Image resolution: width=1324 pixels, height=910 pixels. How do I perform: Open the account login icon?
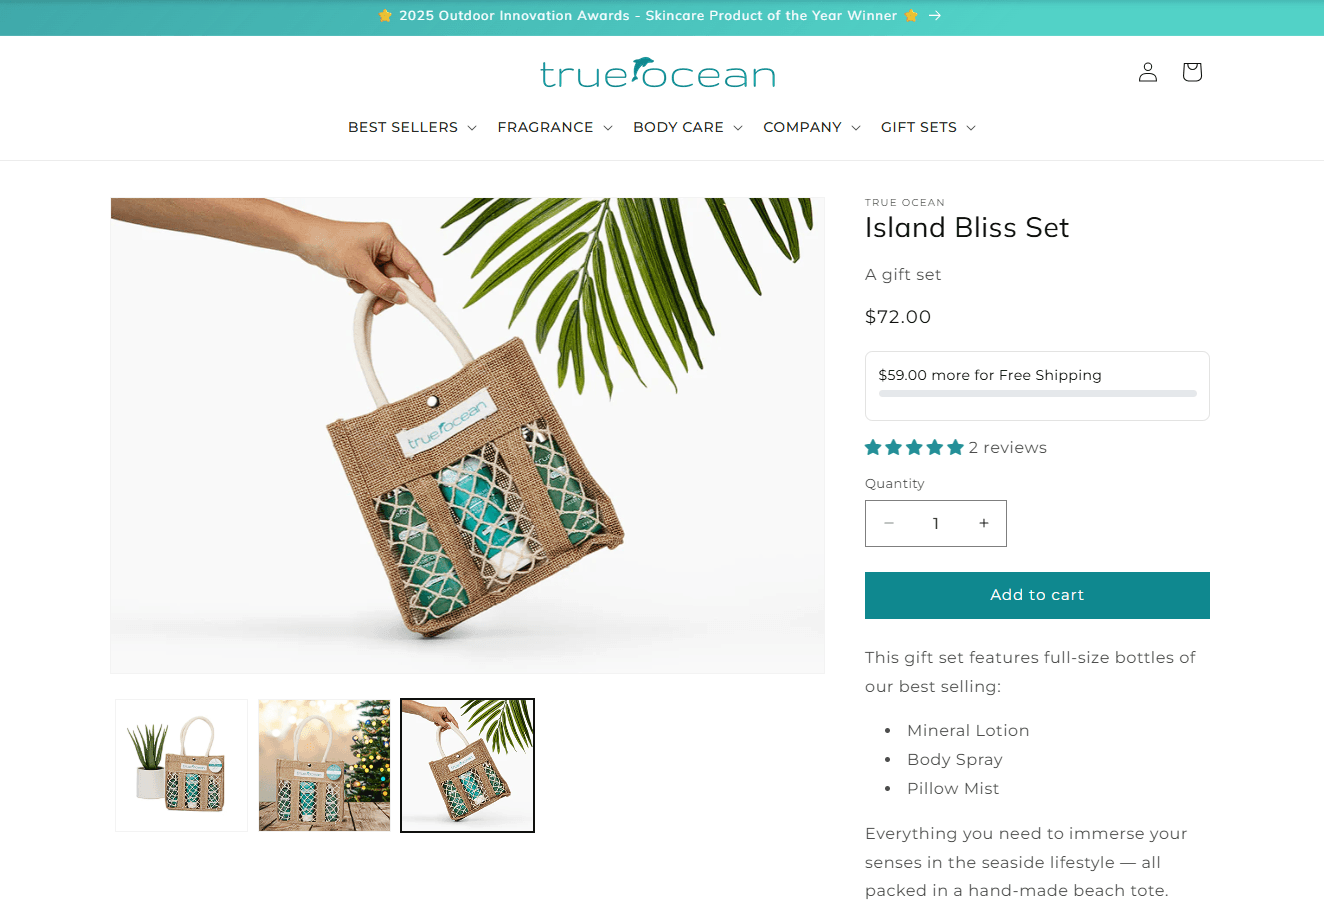click(x=1148, y=72)
